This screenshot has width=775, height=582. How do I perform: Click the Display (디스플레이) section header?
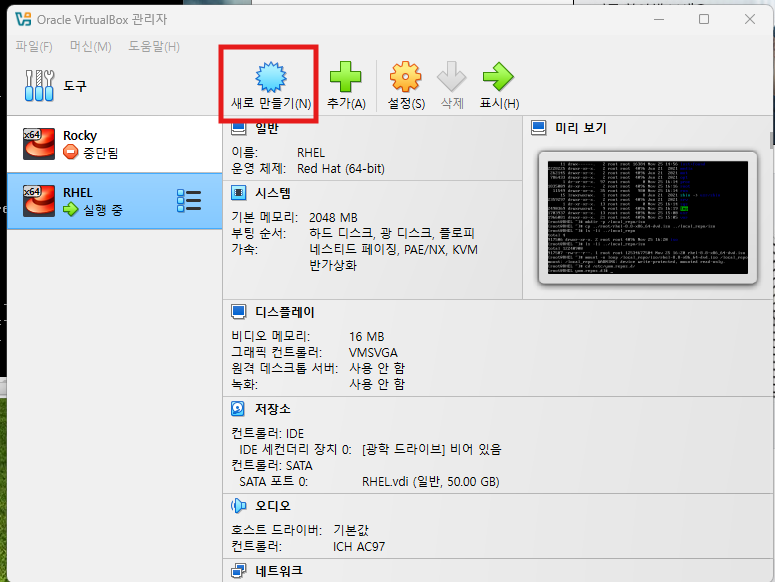285,312
